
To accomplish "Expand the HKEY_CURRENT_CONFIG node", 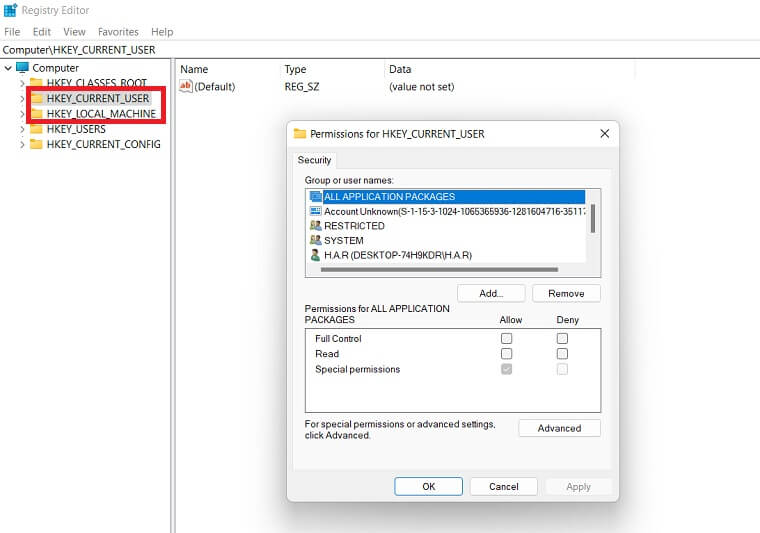I will pos(22,144).
